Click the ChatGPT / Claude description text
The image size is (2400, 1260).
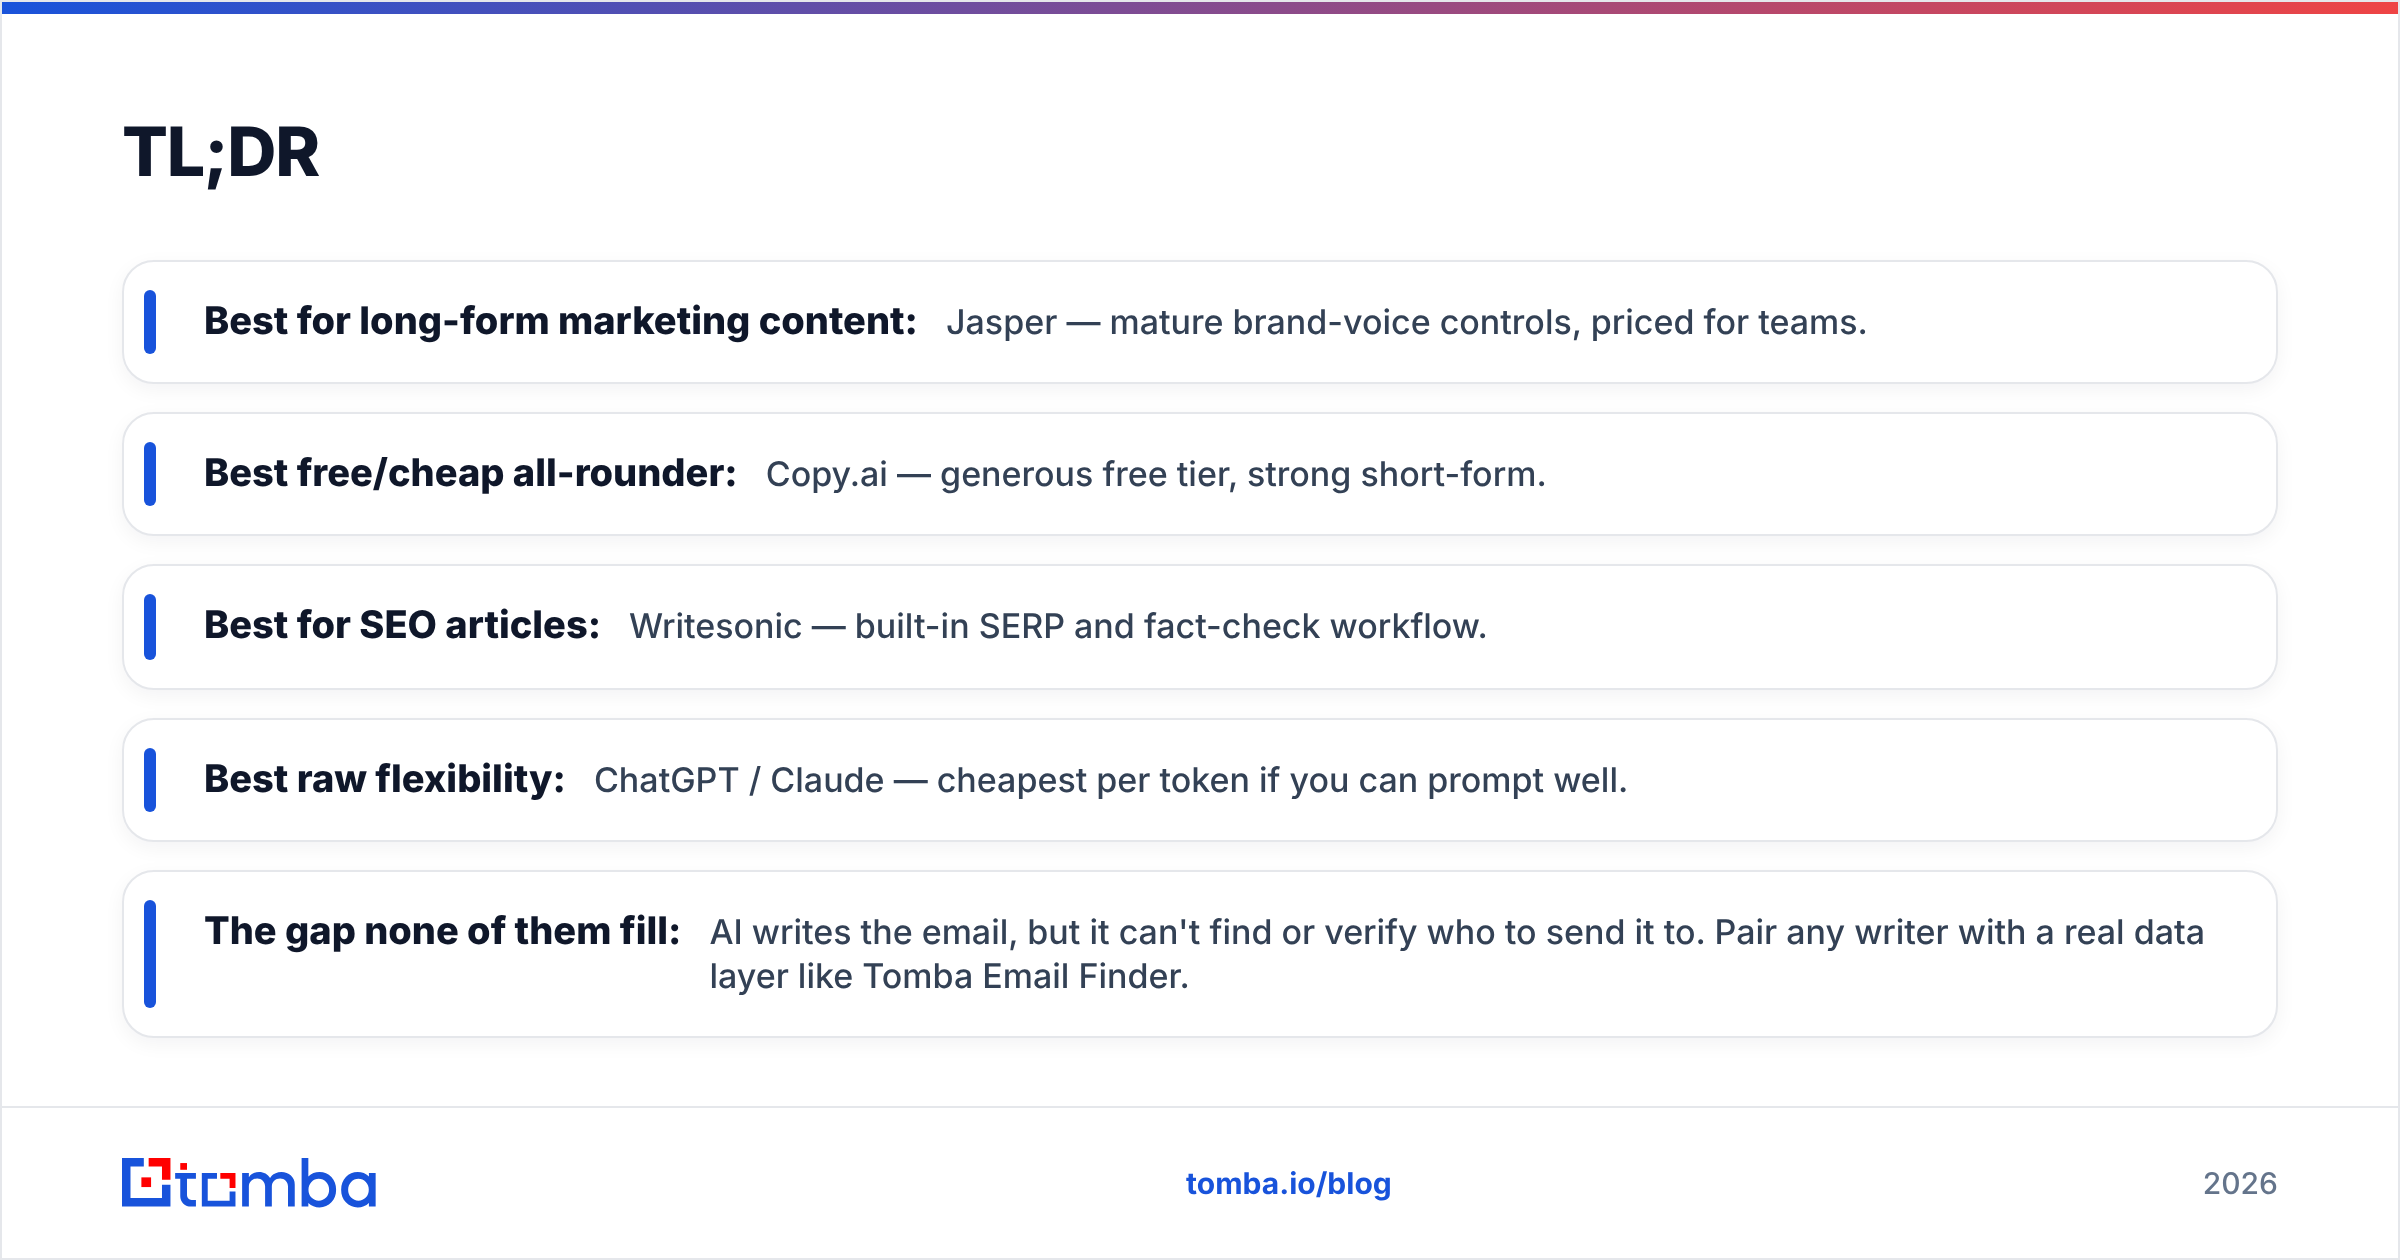1111,781
